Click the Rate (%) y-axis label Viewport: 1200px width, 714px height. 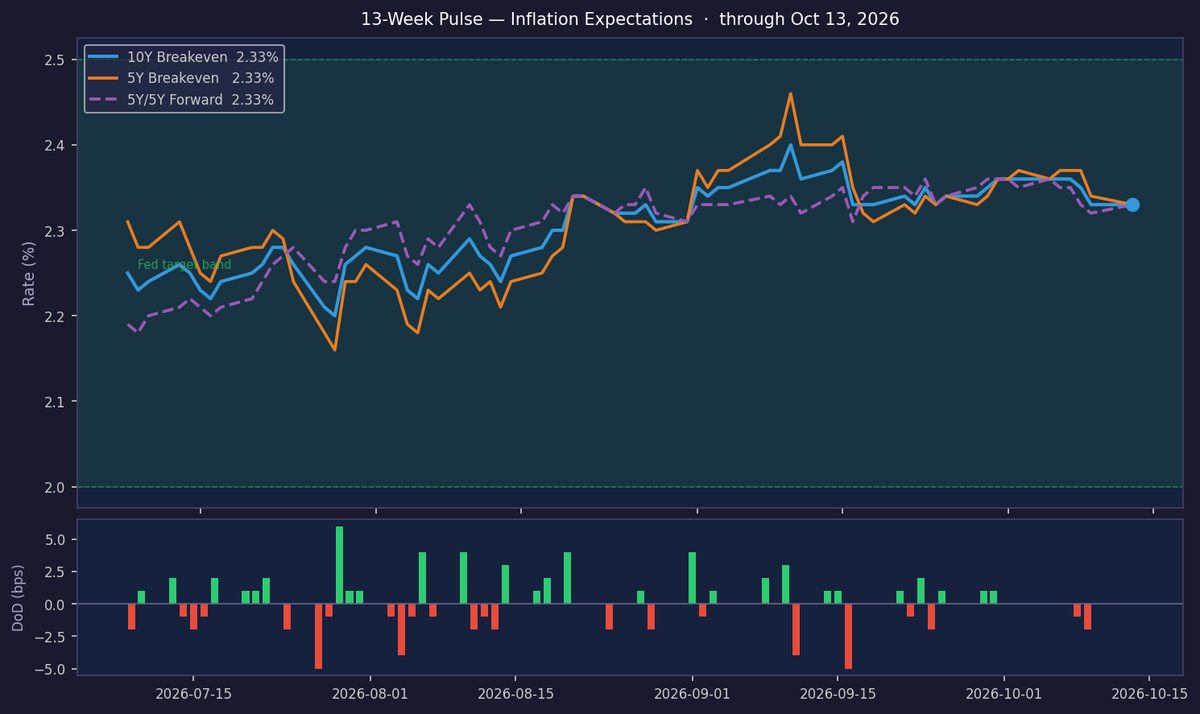pos(29,273)
